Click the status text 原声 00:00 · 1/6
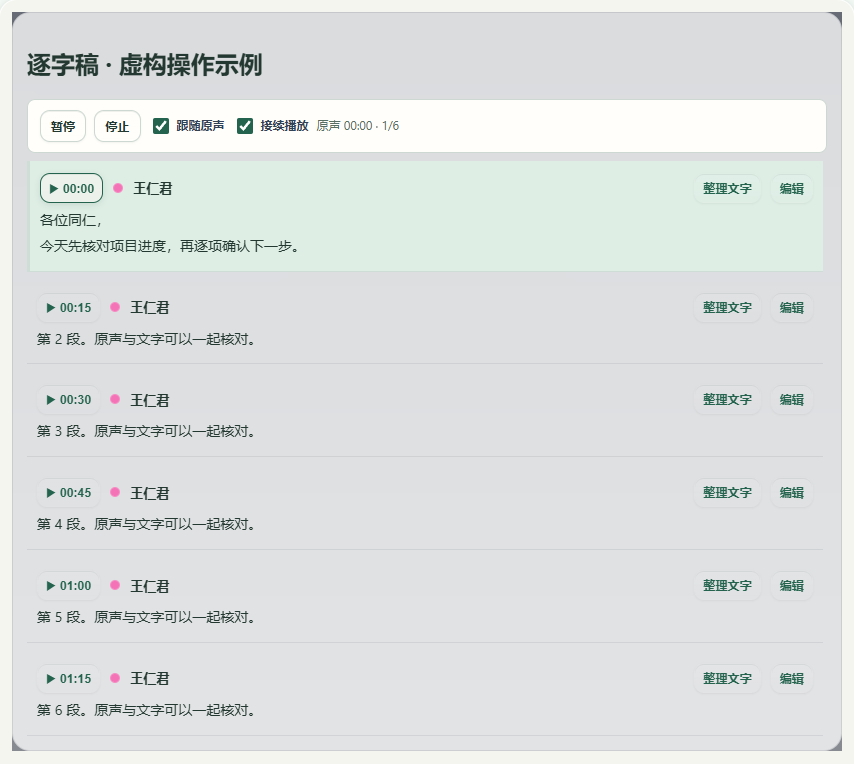The width and height of the screenshot is (854, 764). [358, 126]
